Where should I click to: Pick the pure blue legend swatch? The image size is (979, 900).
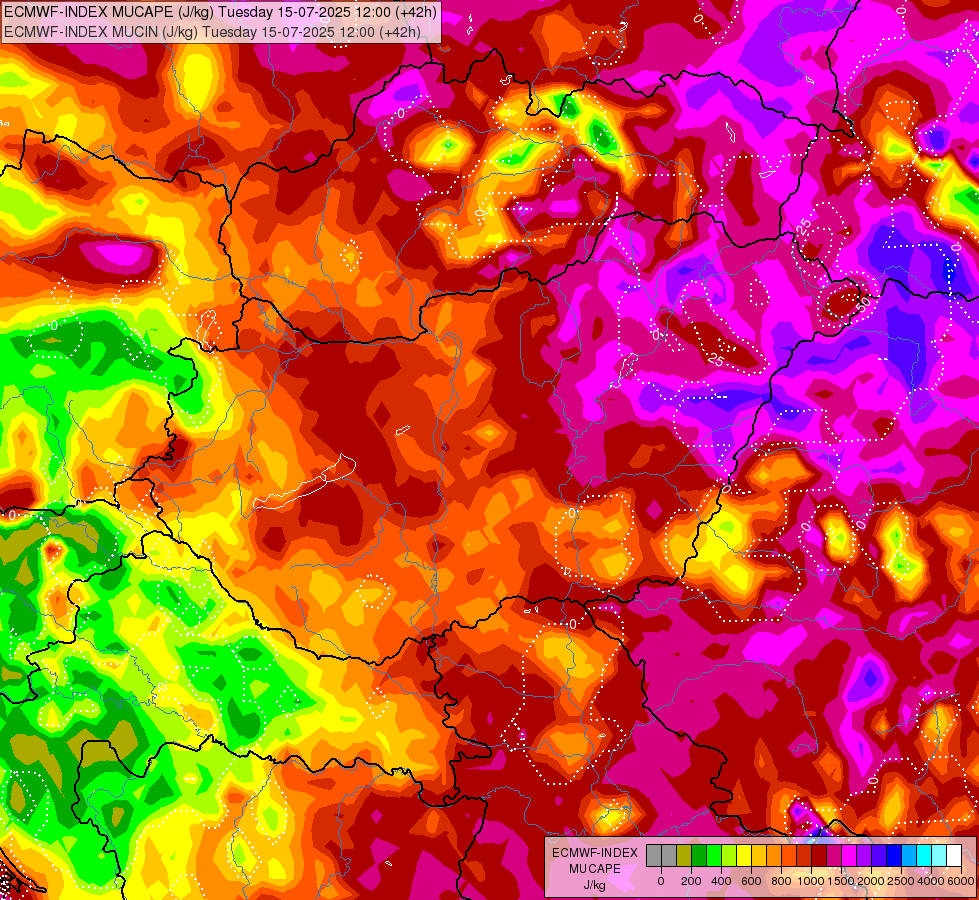pos(894,855)
